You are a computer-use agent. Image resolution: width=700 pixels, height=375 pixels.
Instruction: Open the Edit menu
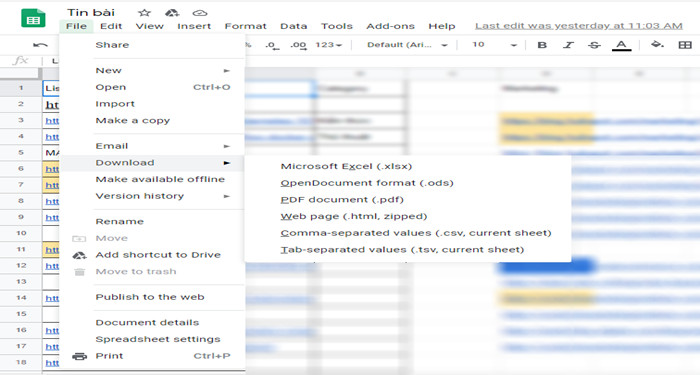point(111,26)
